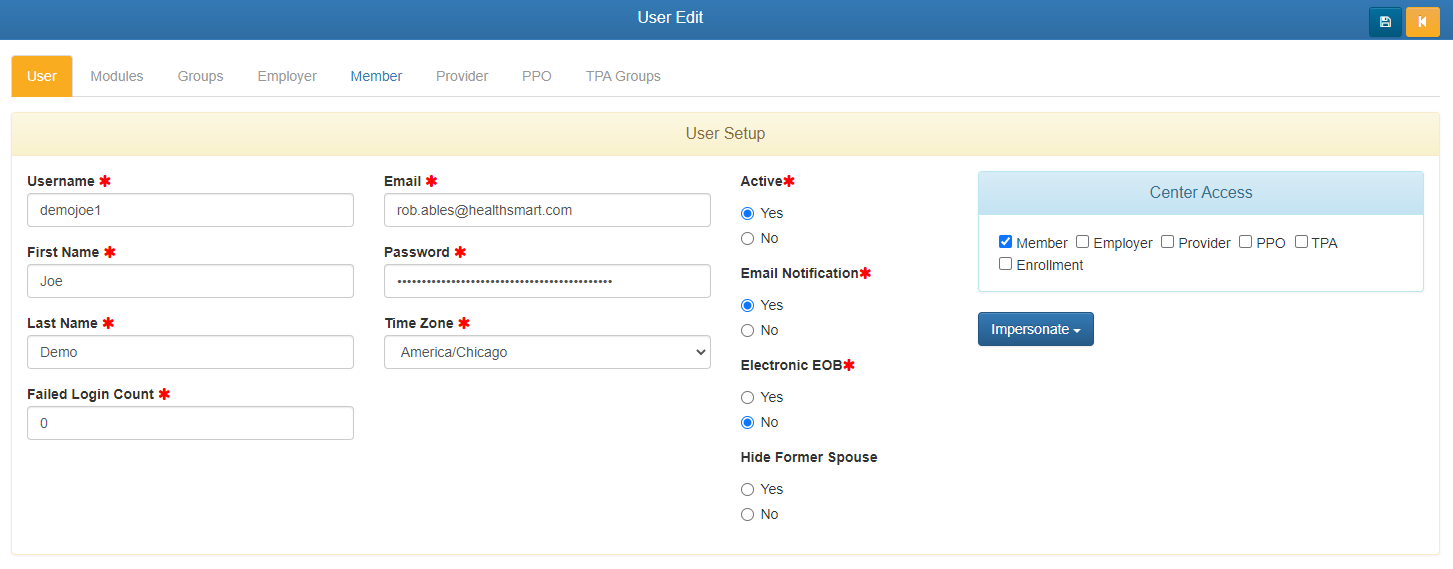Click the save icon button
Image resolution: width=1453 pixels, height=569 pixels.
point(1385,22)
